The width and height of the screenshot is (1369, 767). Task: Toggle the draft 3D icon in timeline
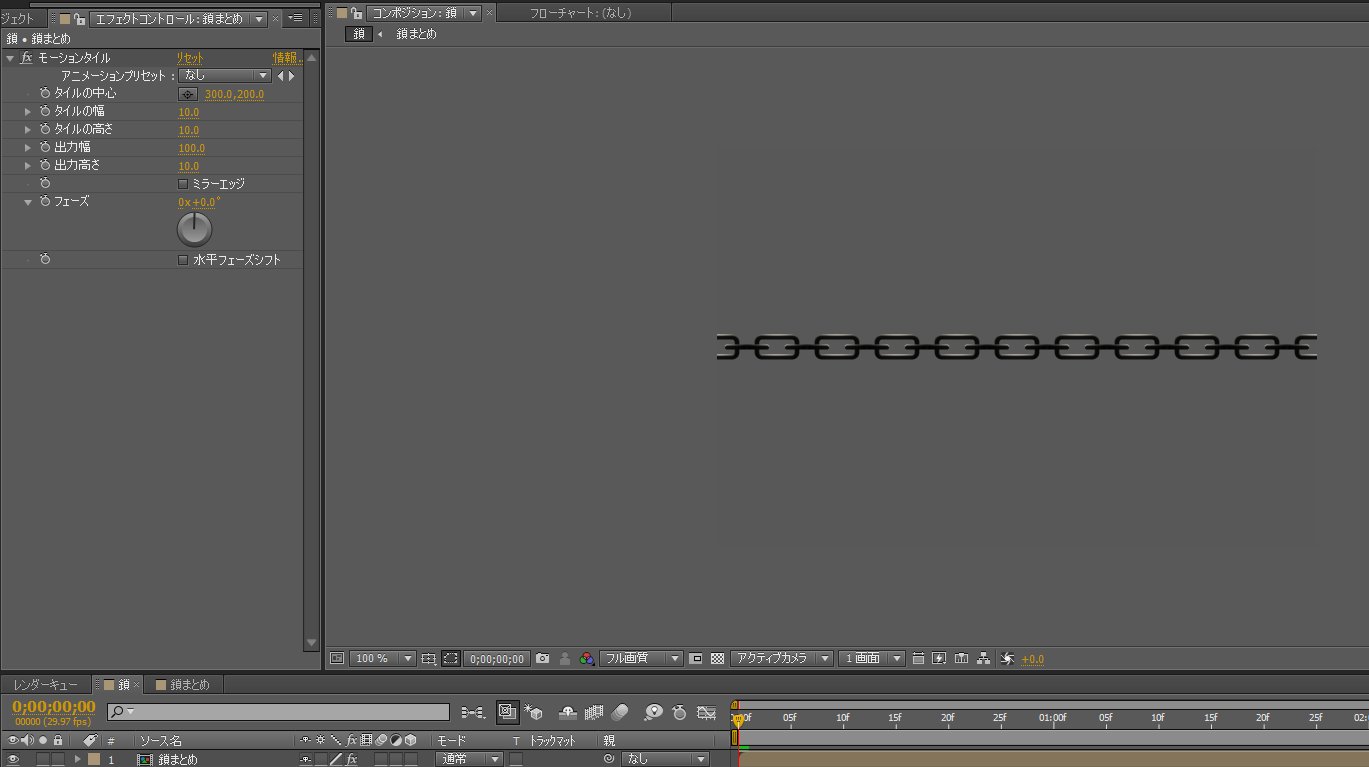coord(533,712)
